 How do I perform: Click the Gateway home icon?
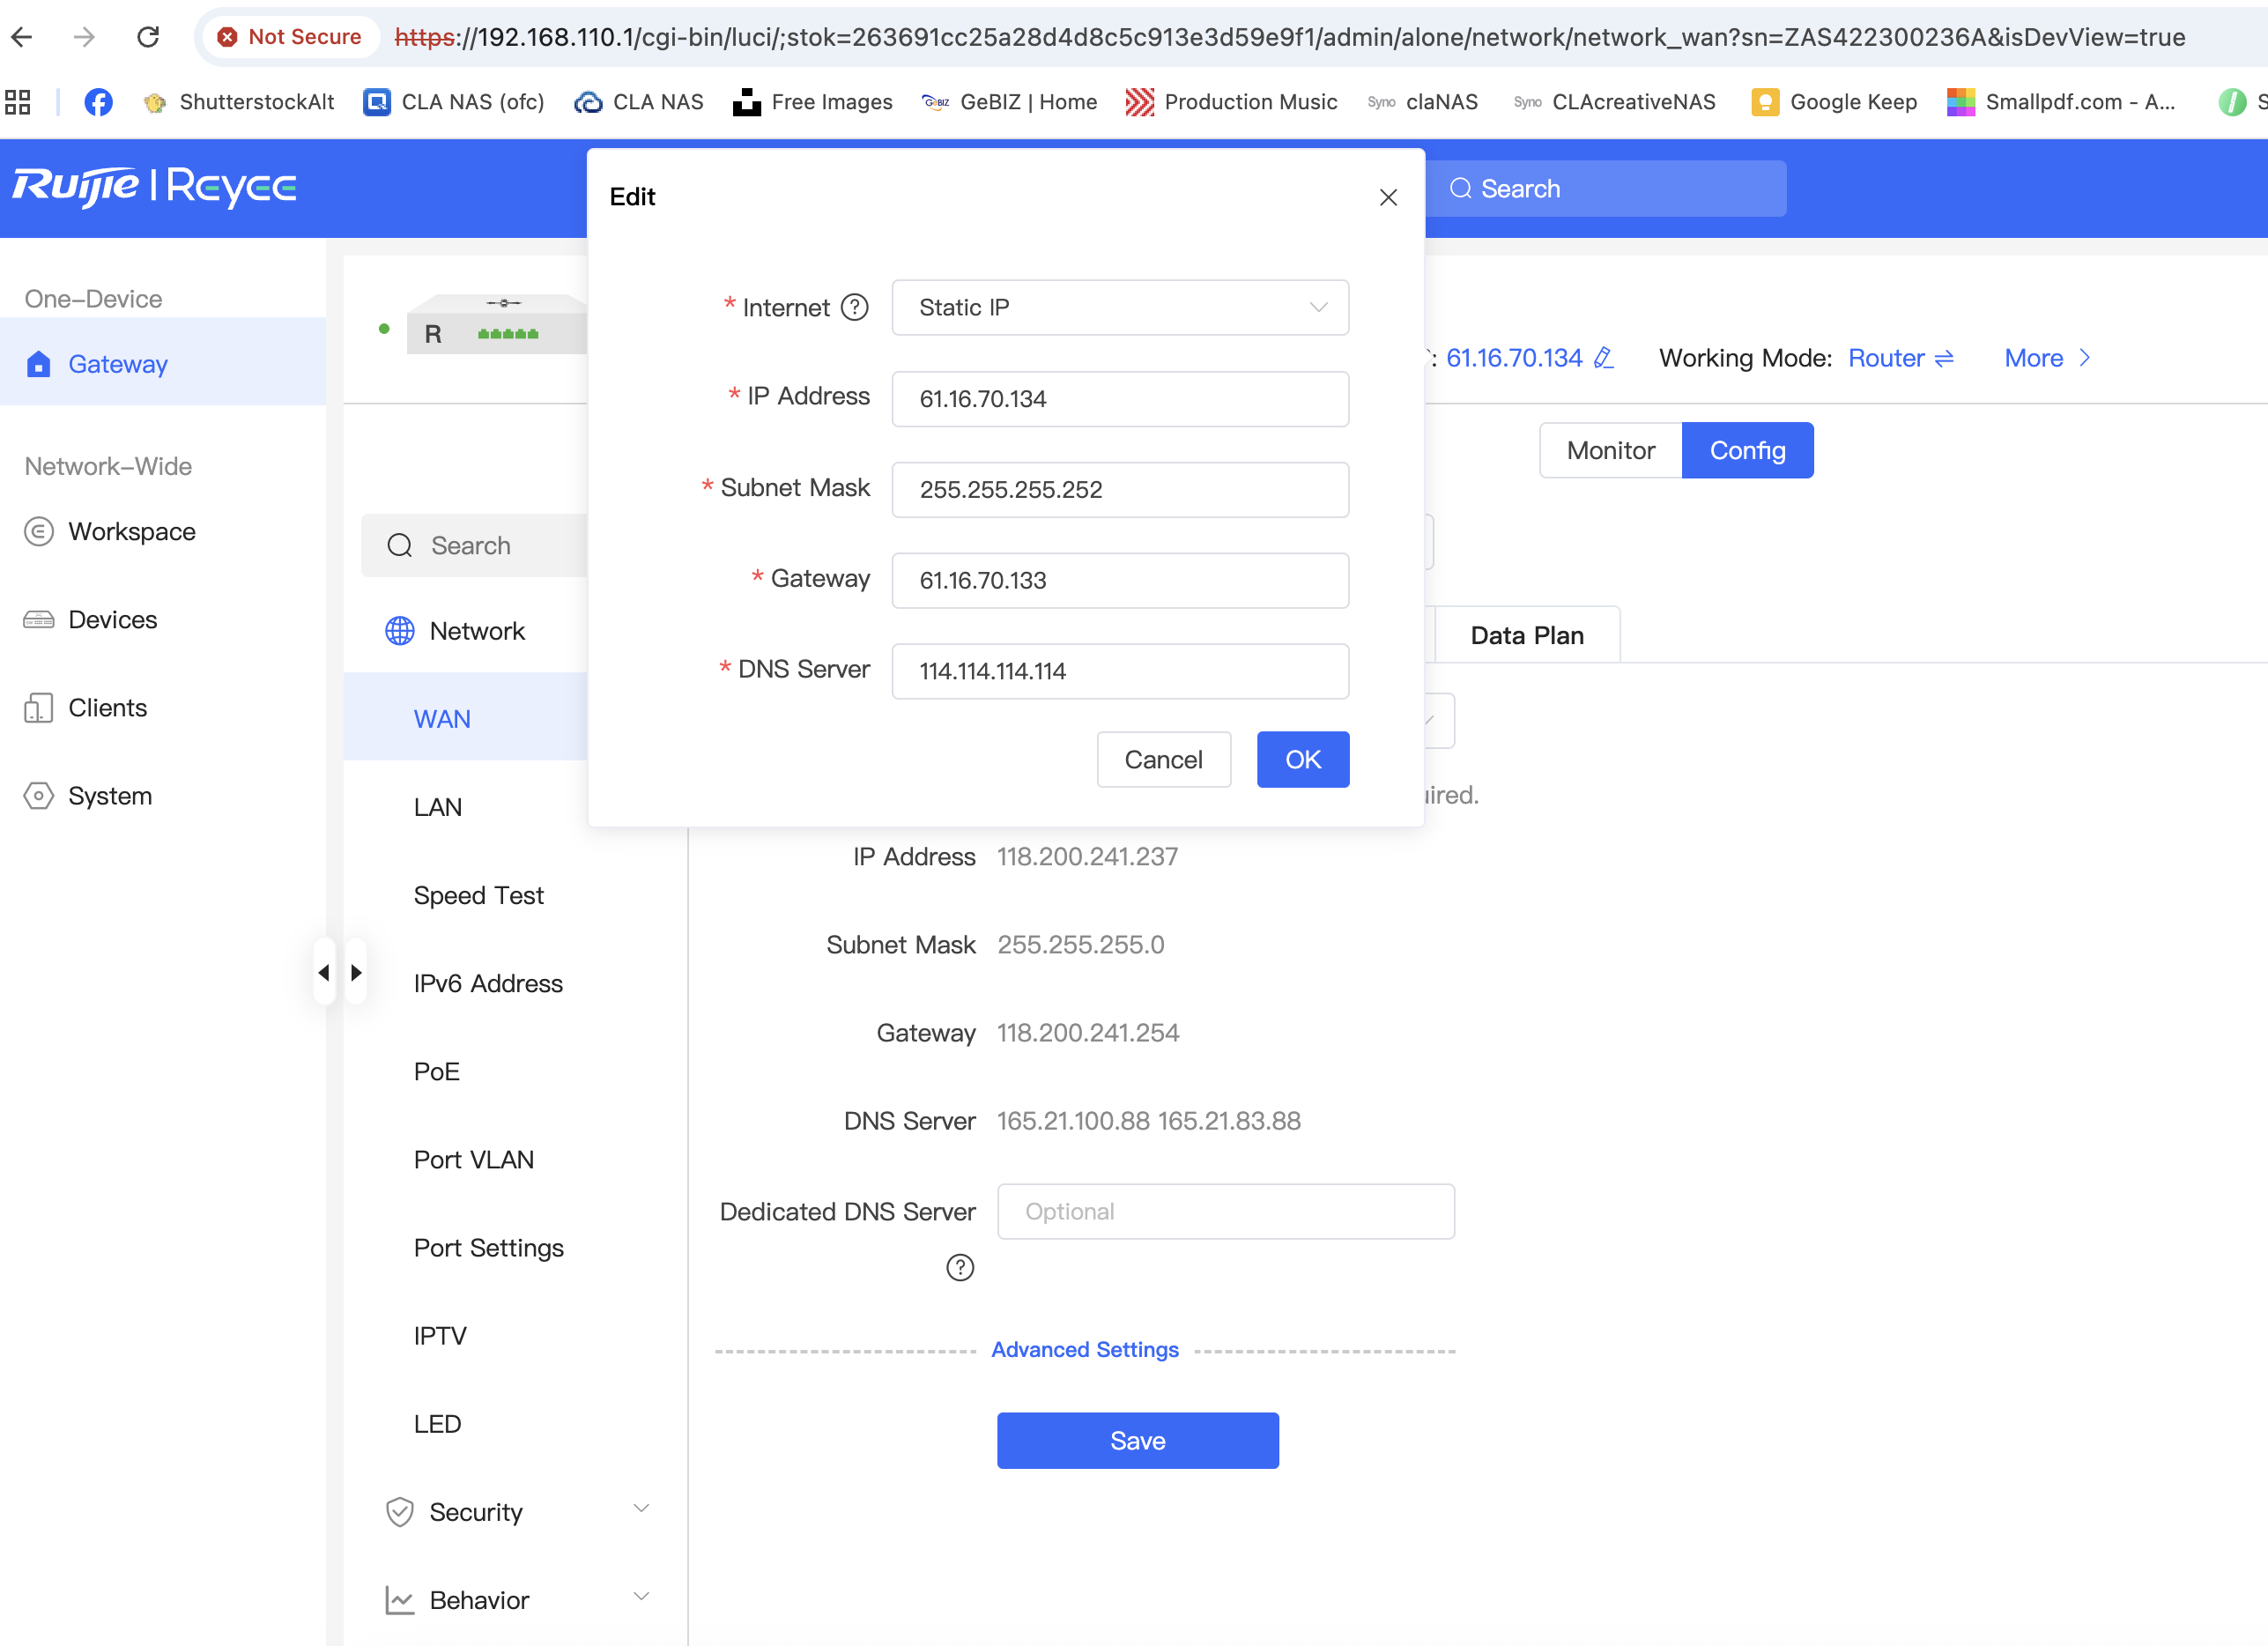pyautogui.click(x=39, y=364)
